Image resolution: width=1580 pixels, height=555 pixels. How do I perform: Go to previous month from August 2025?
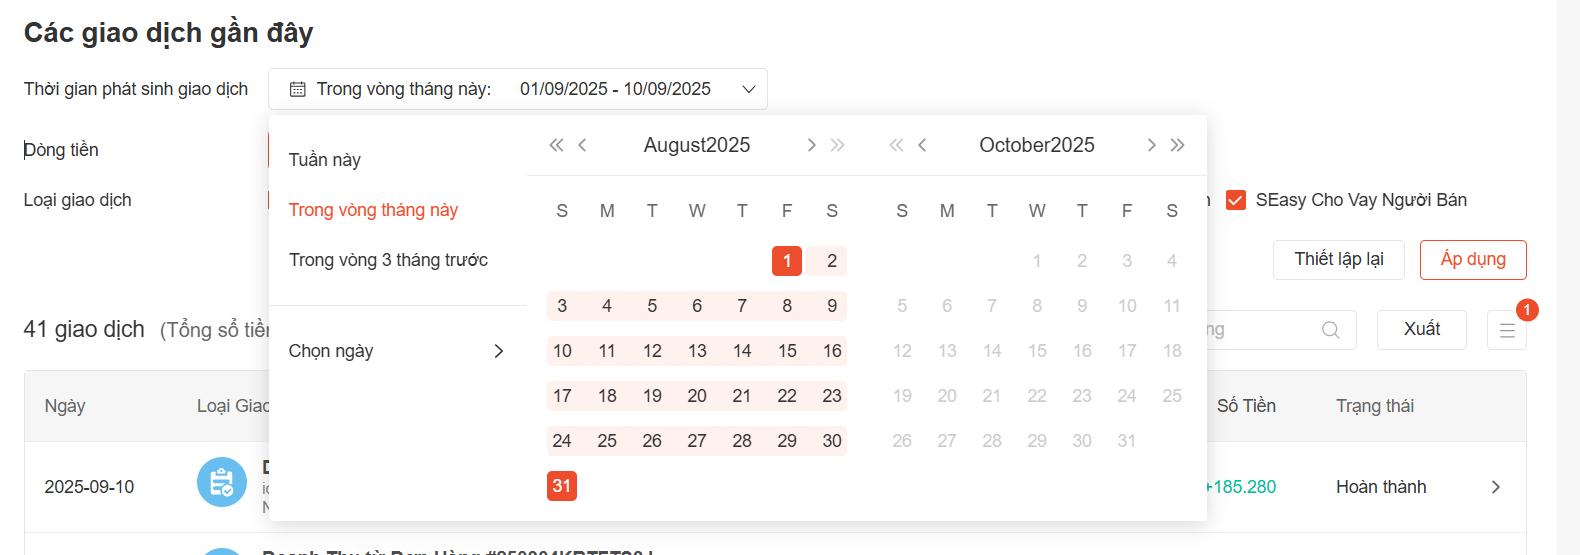582,145
